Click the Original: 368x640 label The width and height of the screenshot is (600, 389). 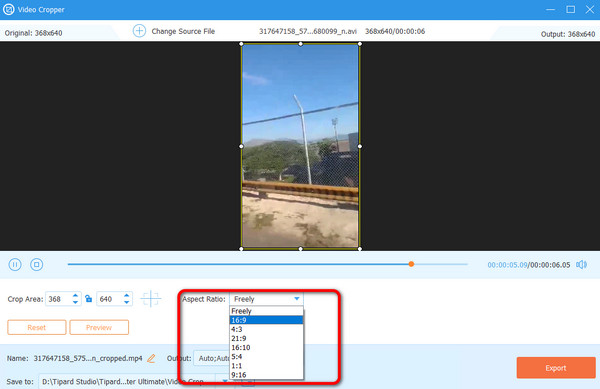[33, 33]
